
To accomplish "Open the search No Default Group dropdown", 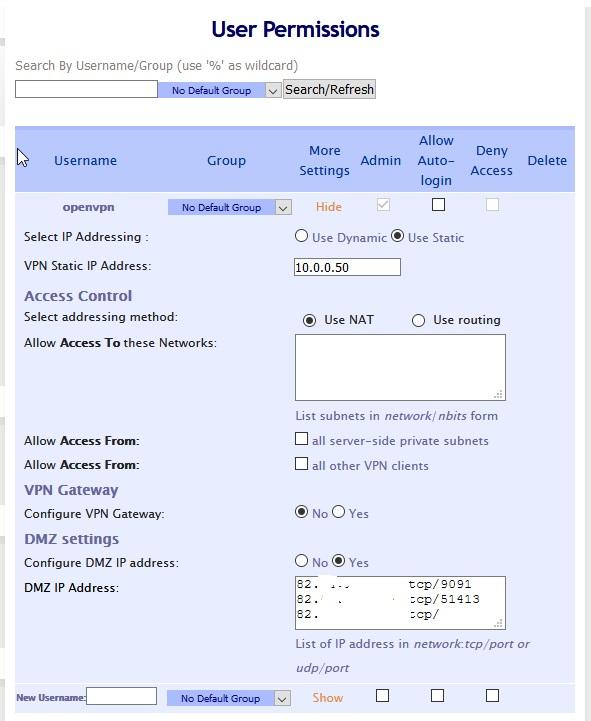I will coord(219,90).
